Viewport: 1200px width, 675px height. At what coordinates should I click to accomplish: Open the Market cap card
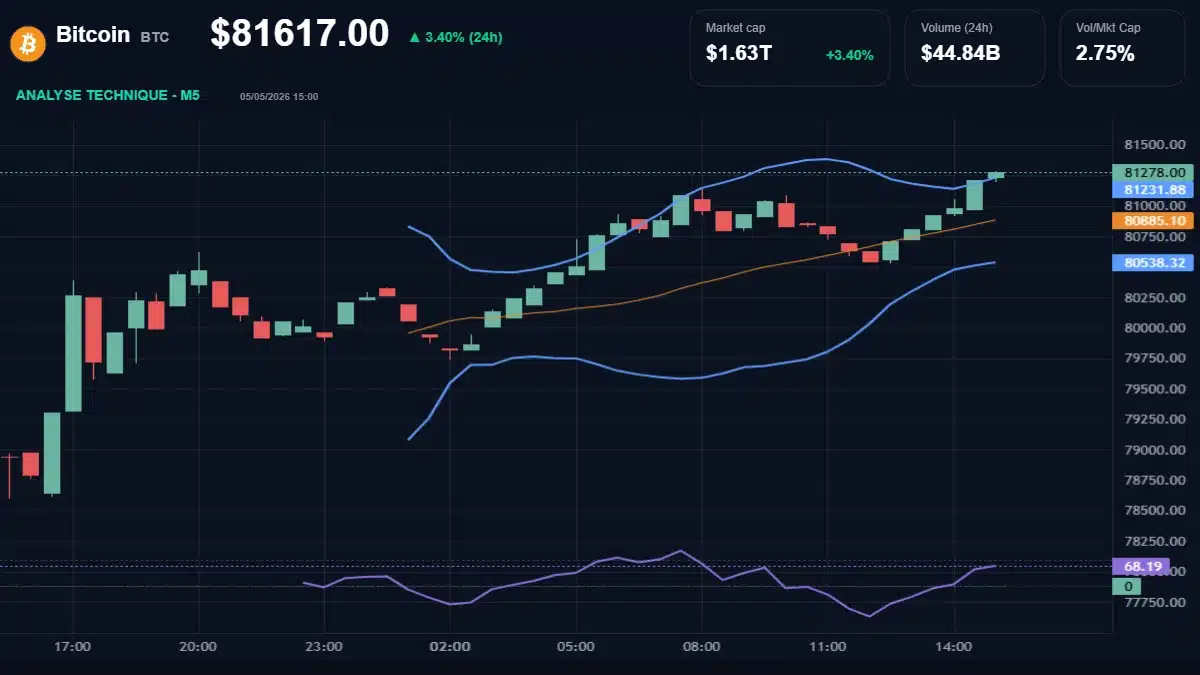(x=790, y=48)
